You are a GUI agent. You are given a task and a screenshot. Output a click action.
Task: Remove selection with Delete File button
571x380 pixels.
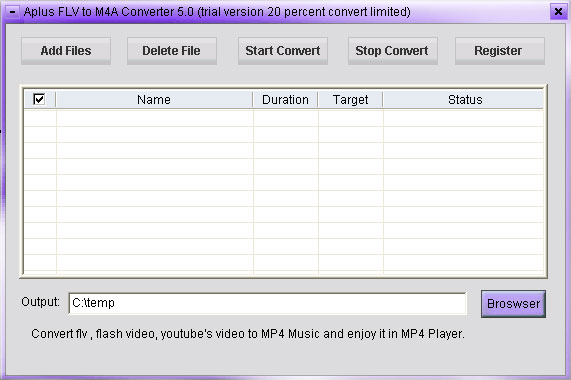tap(172, 51)
